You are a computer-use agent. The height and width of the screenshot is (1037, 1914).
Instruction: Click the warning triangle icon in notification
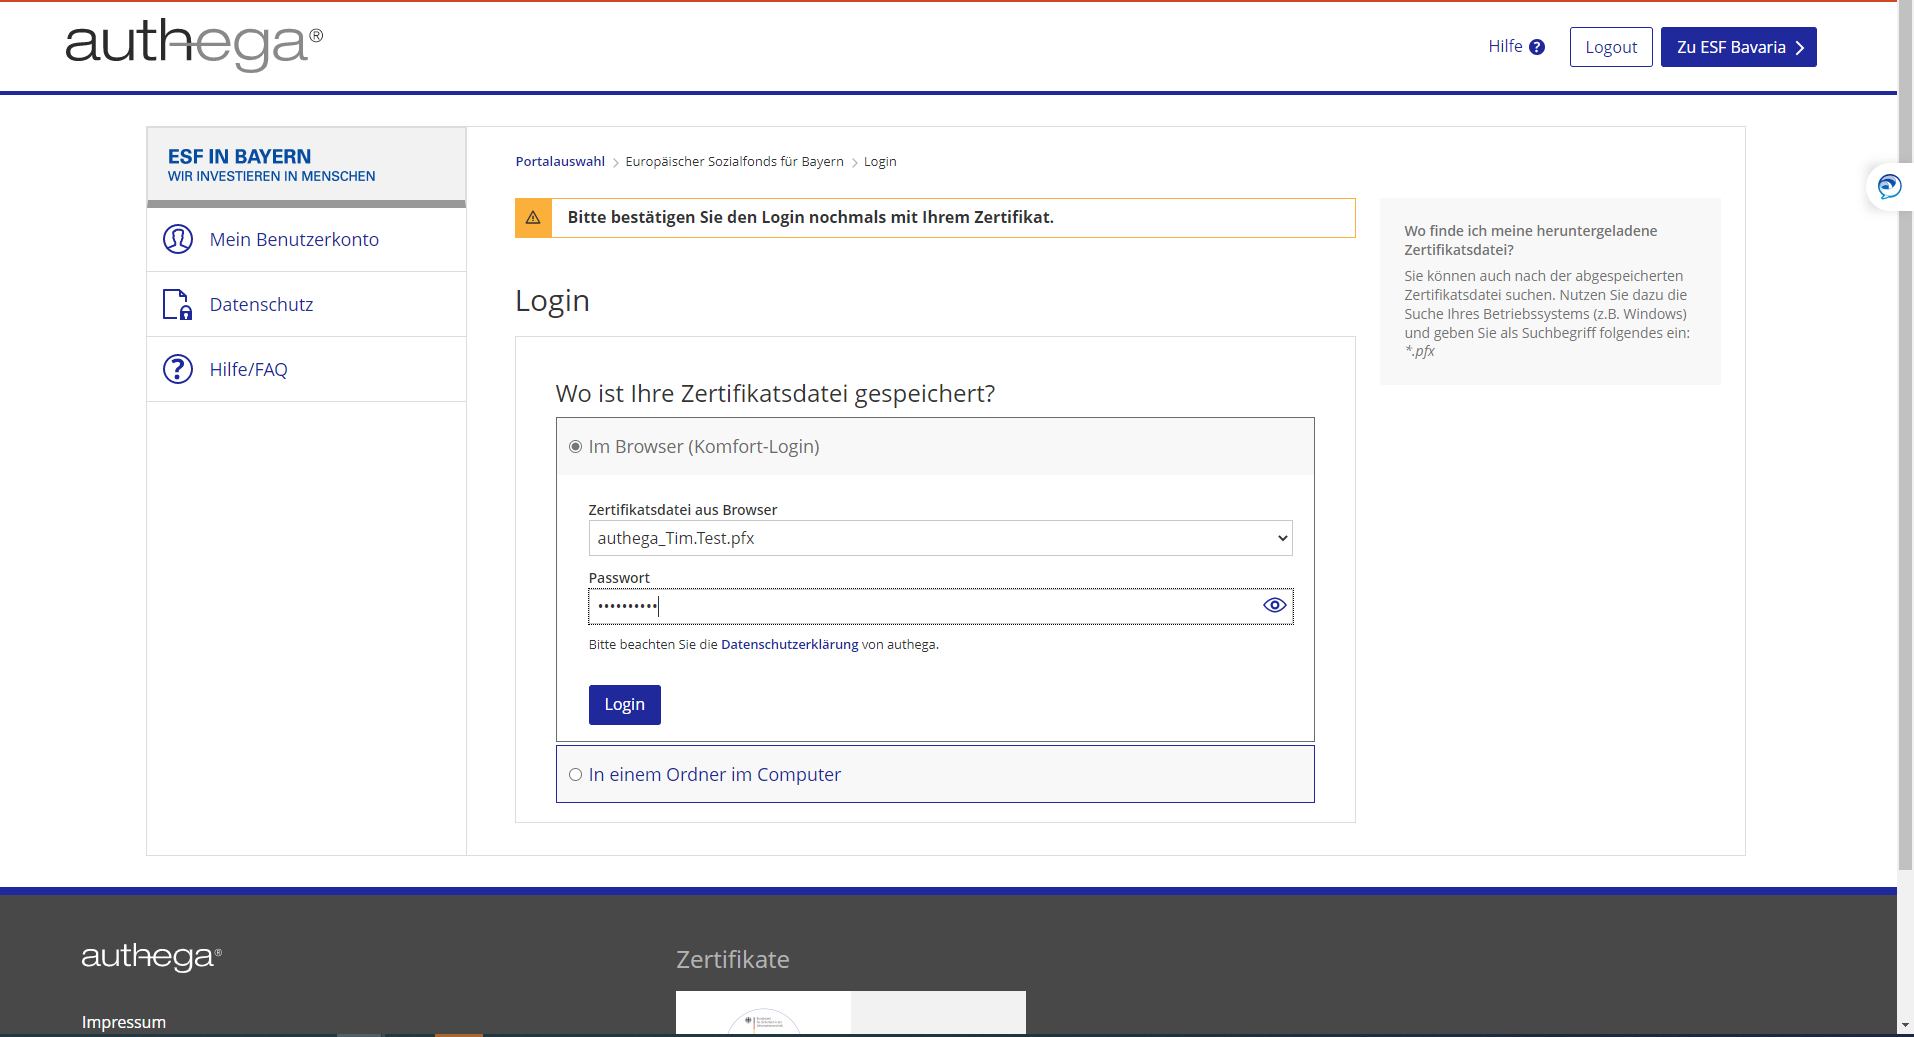pyautogui.click(x=533, y=218)
